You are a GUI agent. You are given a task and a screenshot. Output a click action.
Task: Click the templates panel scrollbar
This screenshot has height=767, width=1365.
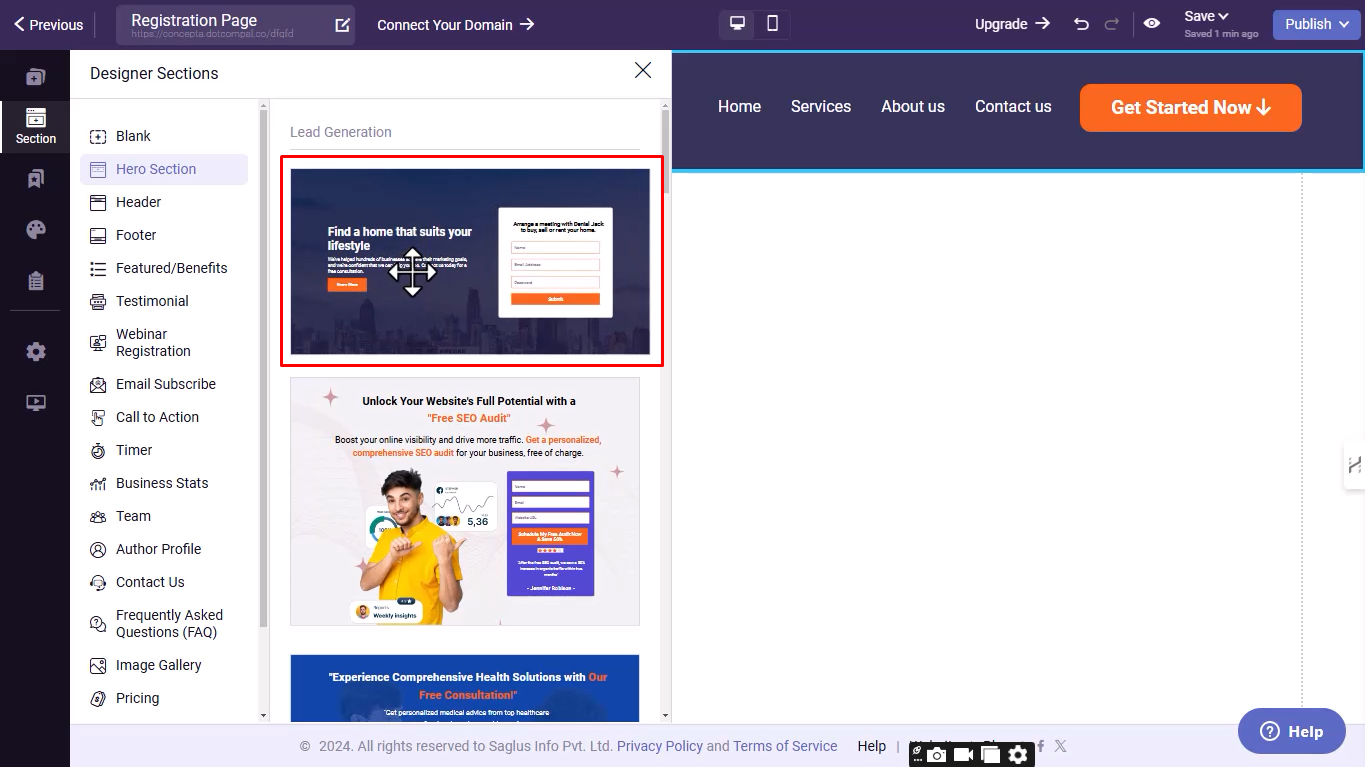click(666, 150)
